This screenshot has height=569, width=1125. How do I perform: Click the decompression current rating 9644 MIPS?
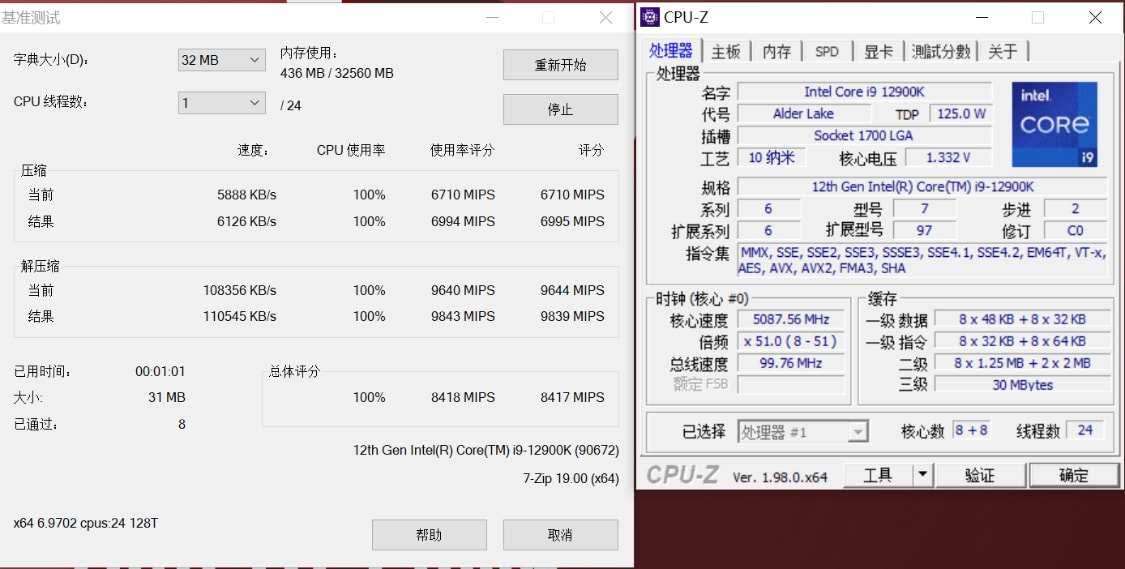572,290
